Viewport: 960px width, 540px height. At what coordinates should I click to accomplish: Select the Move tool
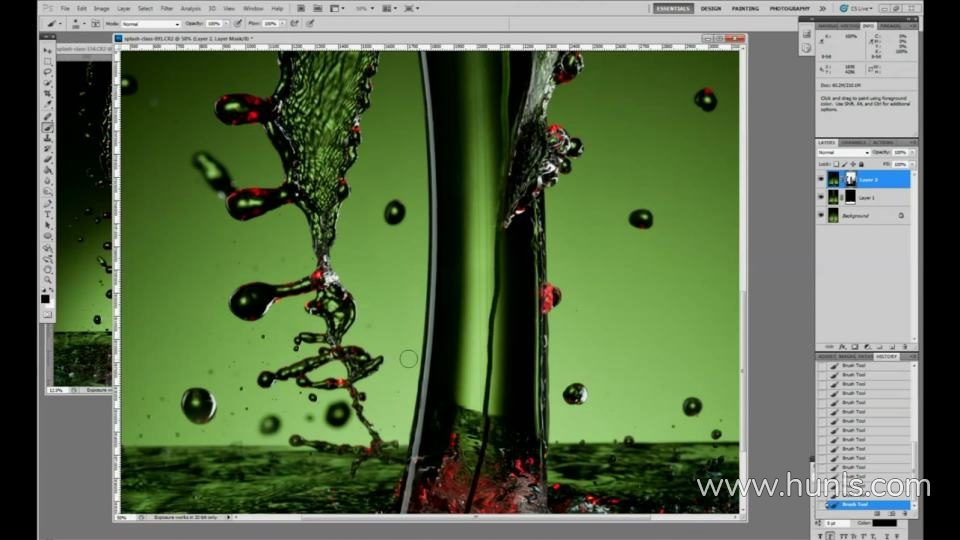(x=48, y=51)
